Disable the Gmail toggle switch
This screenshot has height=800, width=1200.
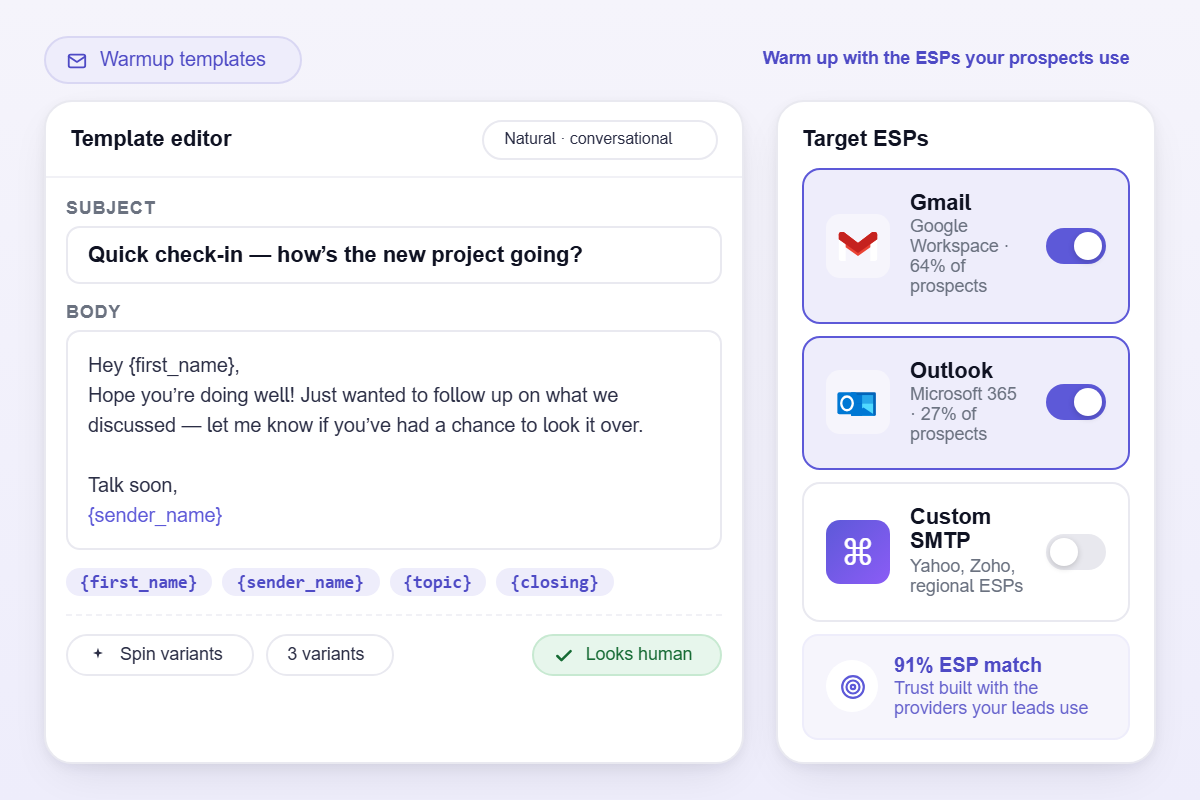pos(1076,246)
